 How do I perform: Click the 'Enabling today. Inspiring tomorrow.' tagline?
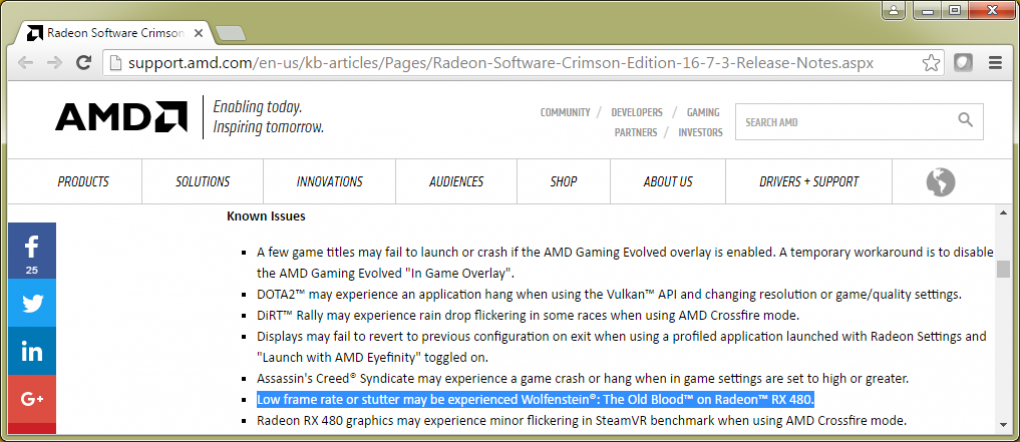pyautogui.click(x=268, y=117)
